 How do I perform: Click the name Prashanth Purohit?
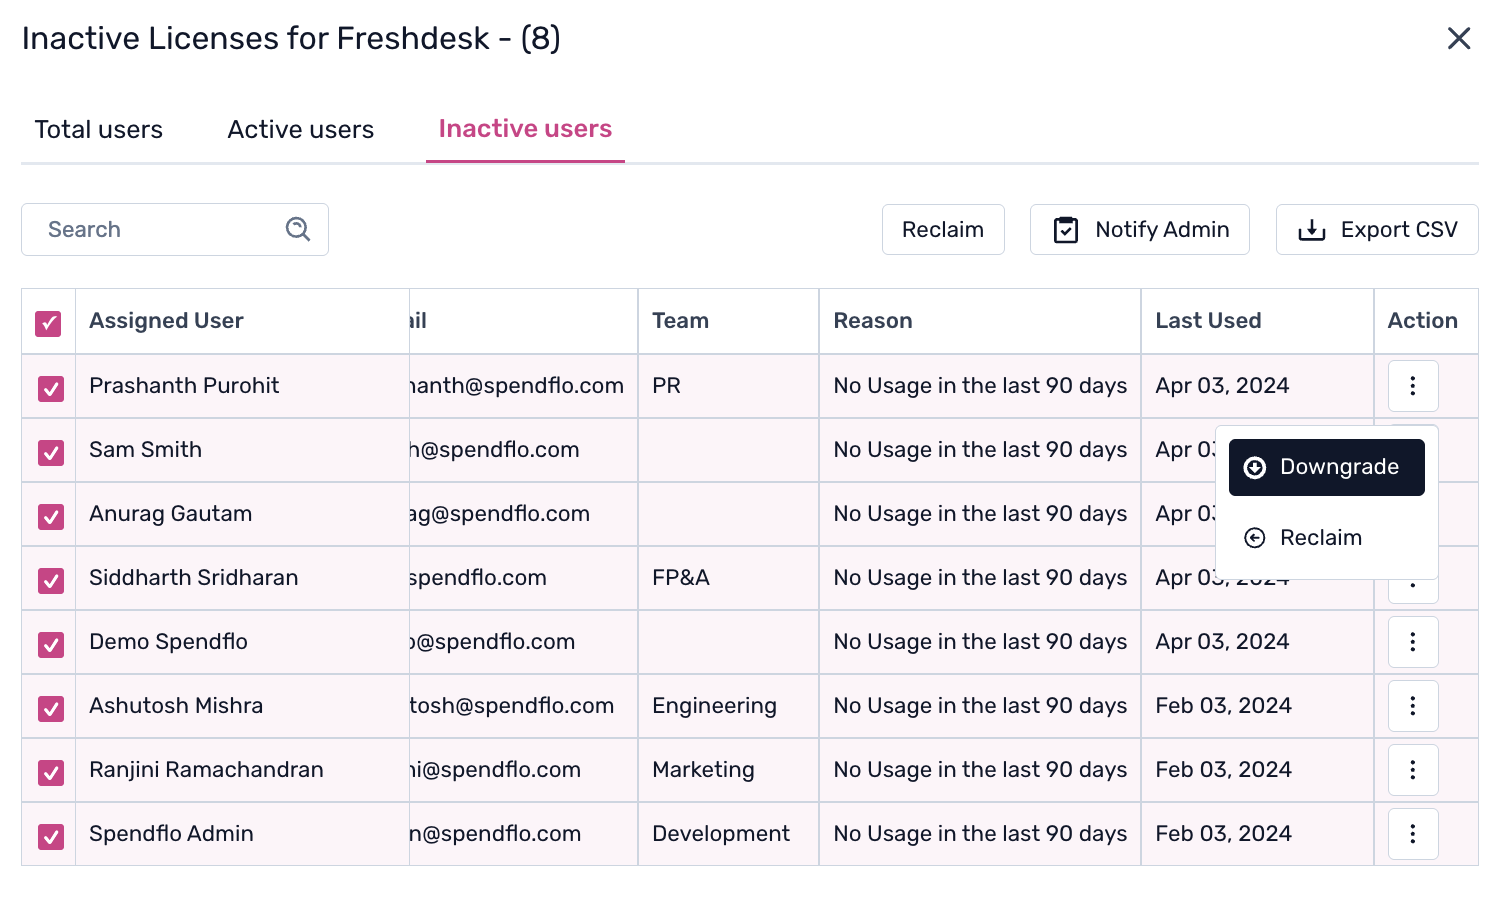184,386
